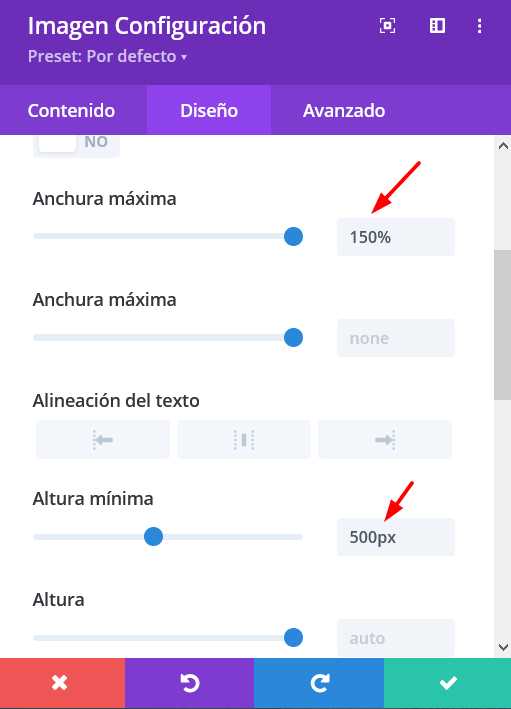This screenshot has width=511, height=709.
Task: Click the Altura auto input field
Action: 396,638
